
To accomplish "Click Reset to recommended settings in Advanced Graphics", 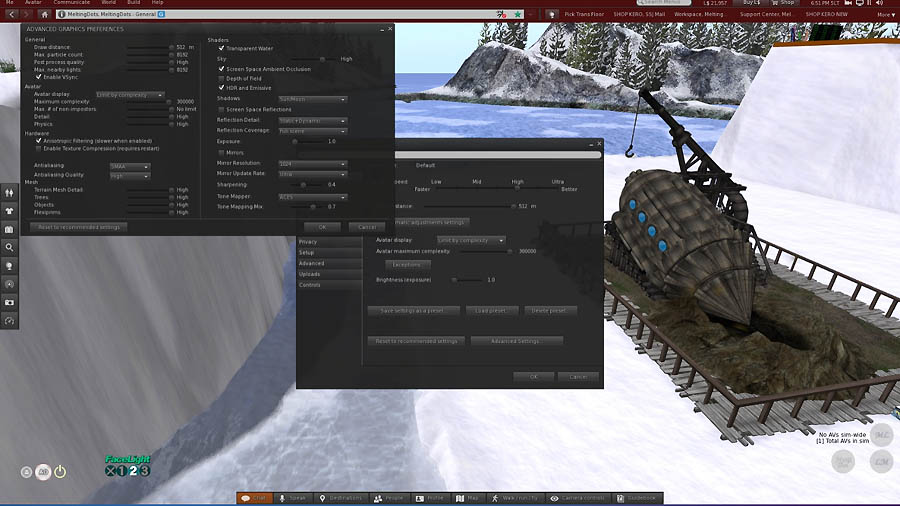I will (79, 228).
